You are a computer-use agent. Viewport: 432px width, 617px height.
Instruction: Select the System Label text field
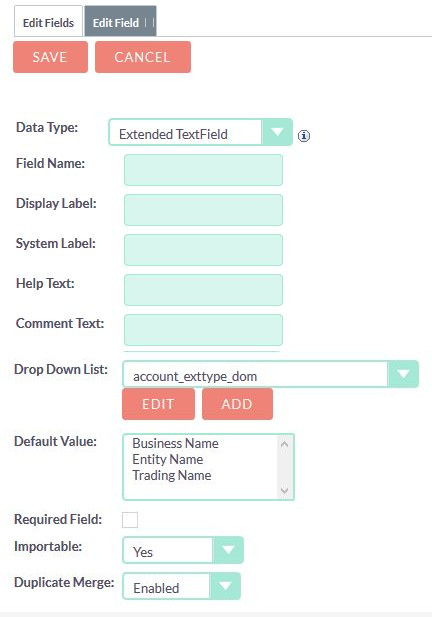coord(203,250)
